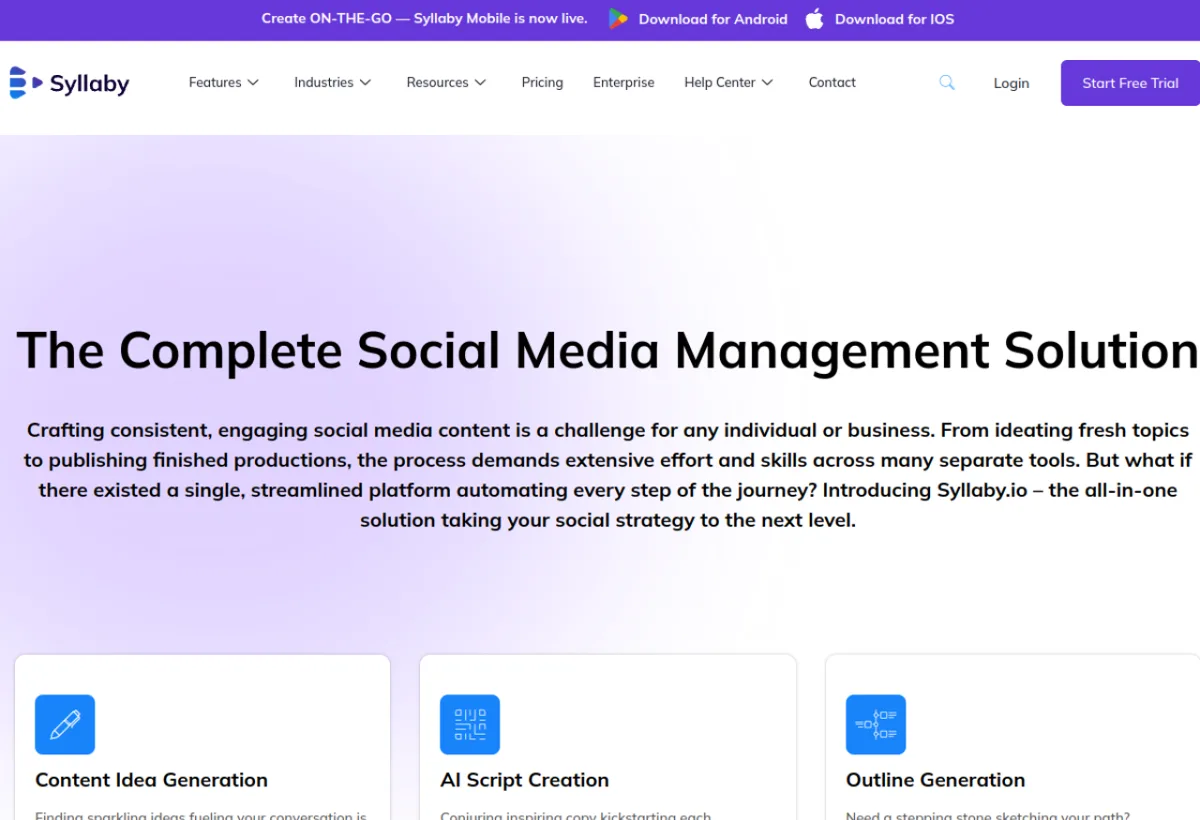Select the Outline Generation heading
Viewport: 1200px width, 820px height.
(x=935, y=780)
